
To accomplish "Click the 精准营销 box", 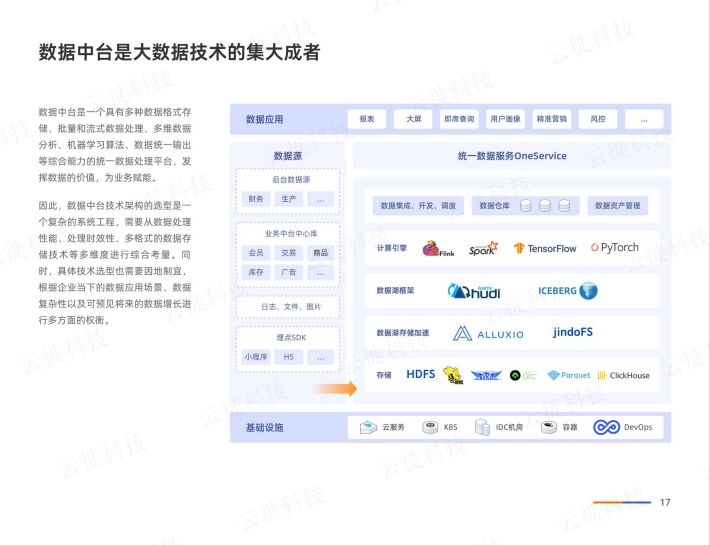I will [x=552, y=119].
